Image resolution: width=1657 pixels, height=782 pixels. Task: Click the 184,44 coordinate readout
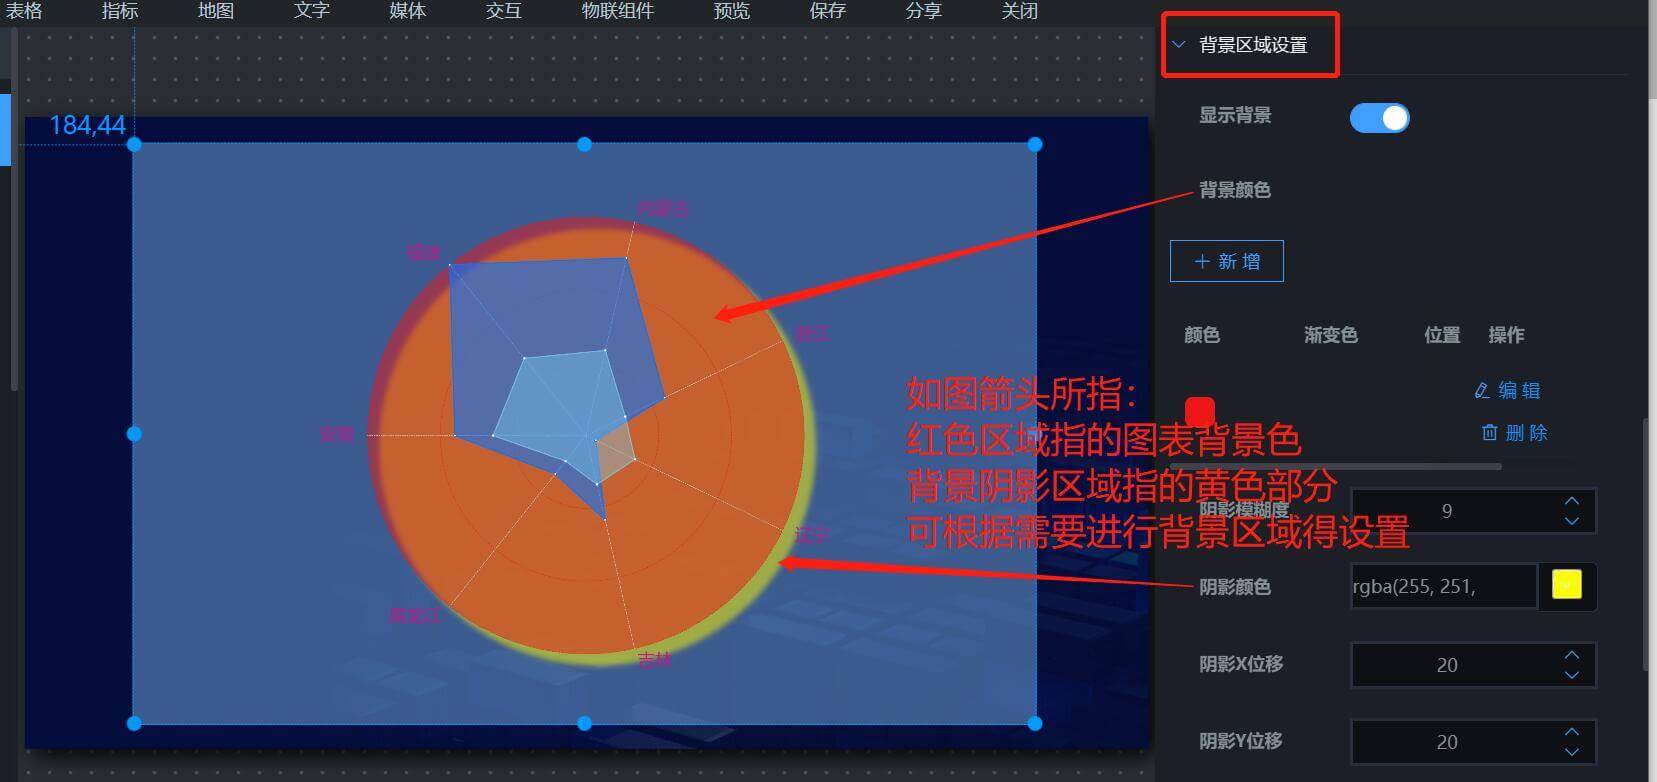(x=88, y=126)
